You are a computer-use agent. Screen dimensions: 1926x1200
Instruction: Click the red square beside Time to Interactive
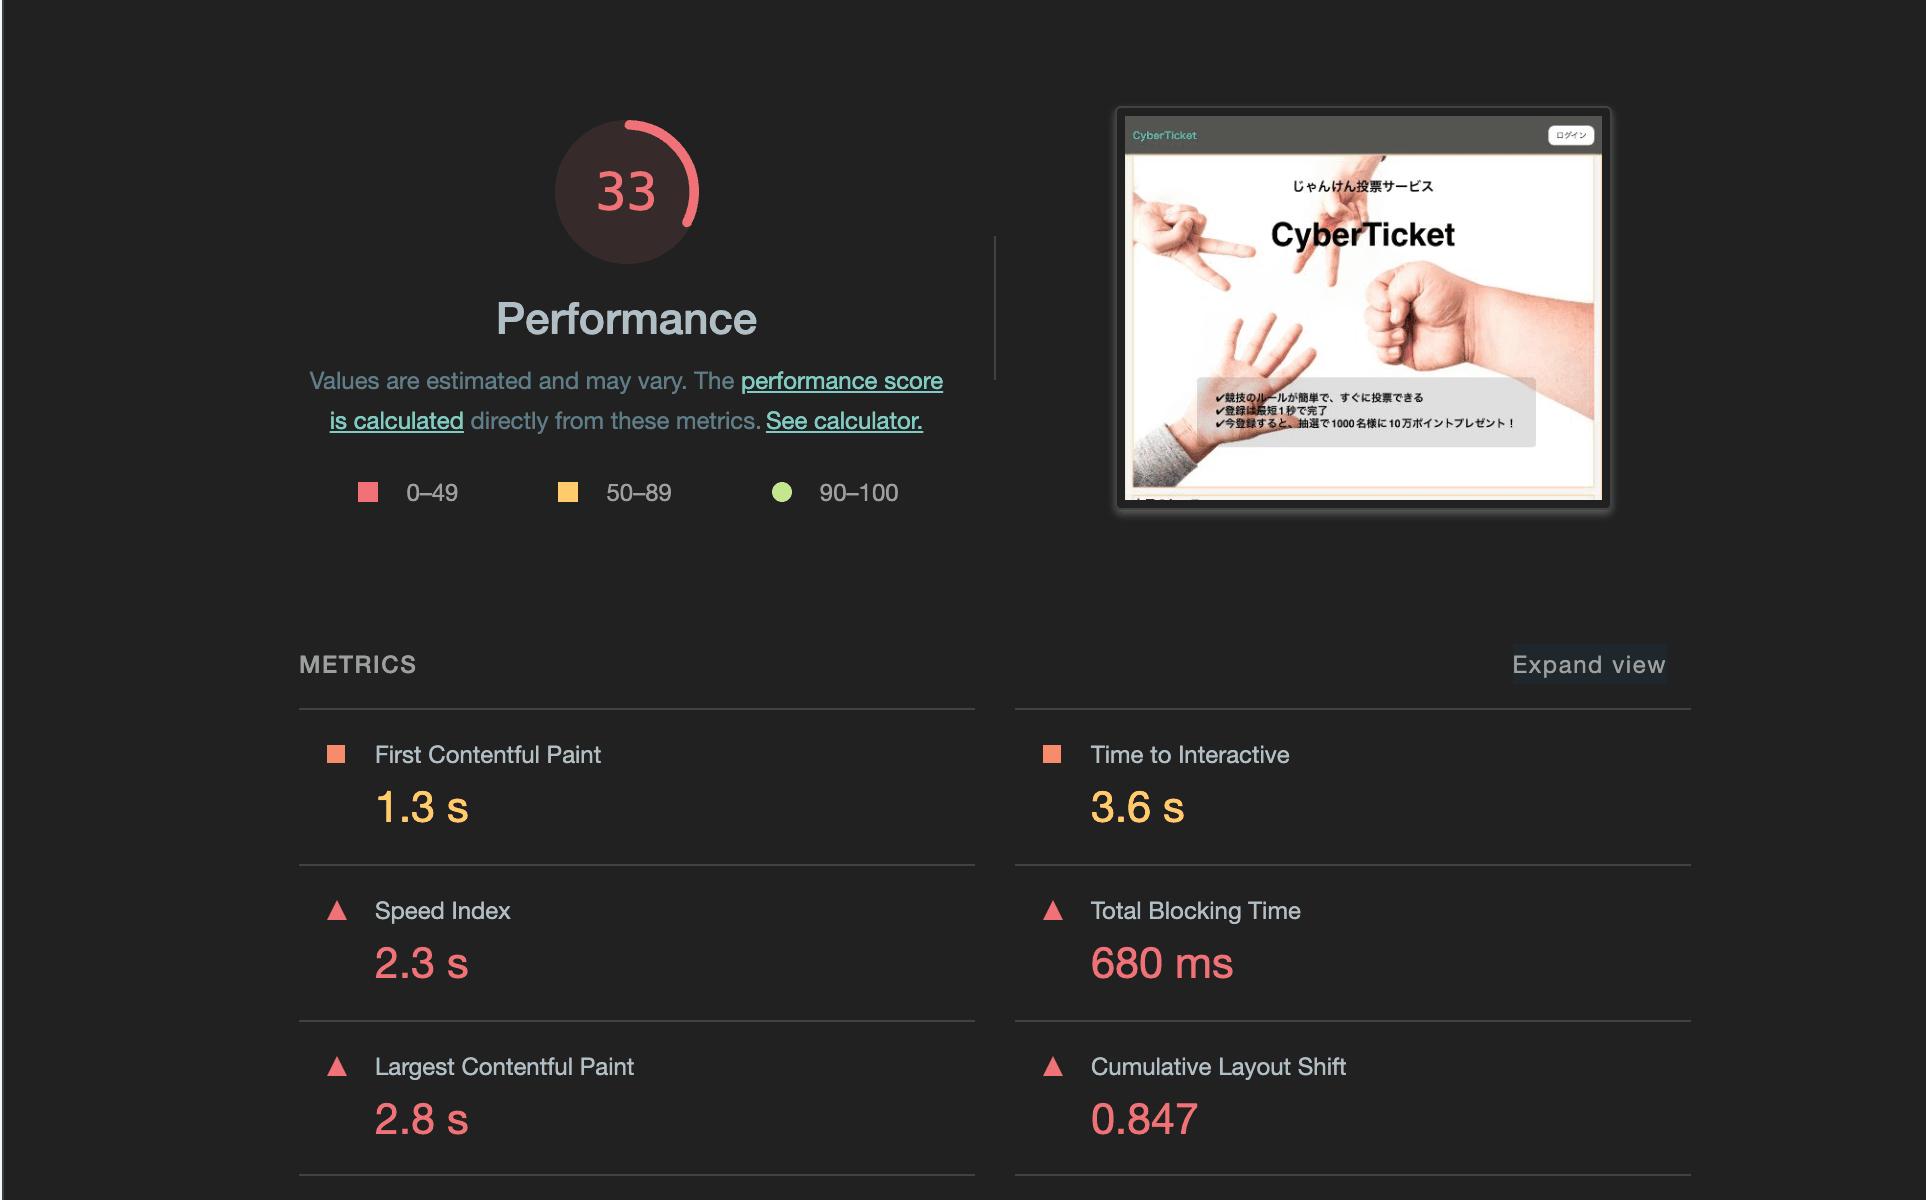coord(1052,754)
